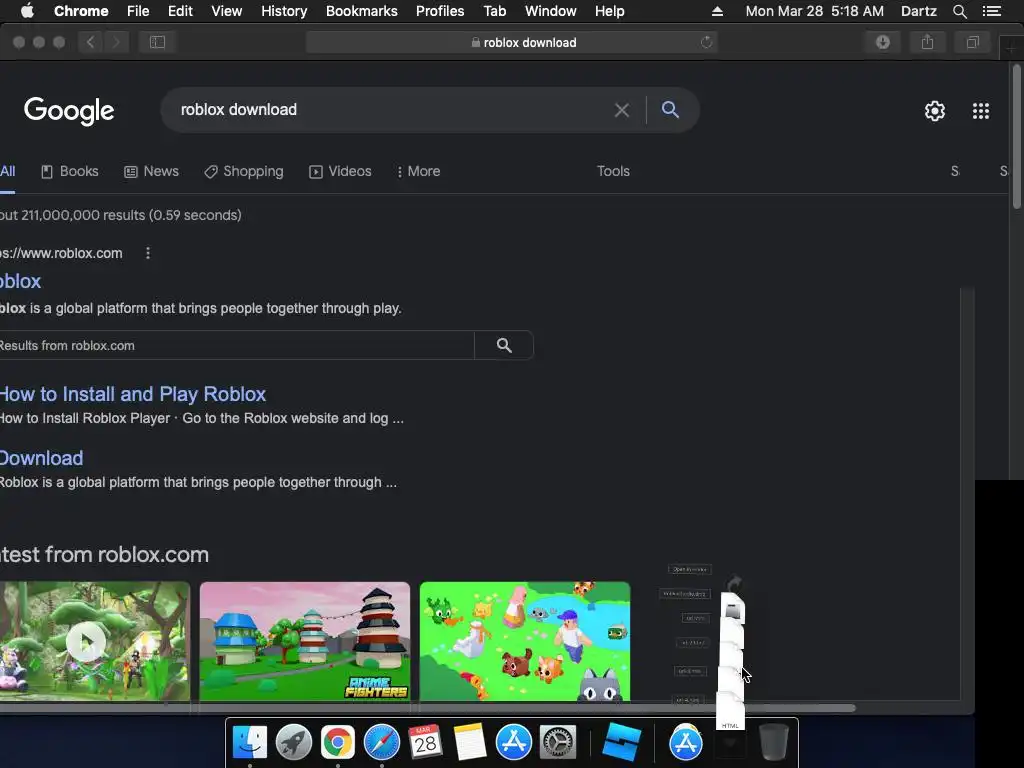Open Launchpad in the Dock
Image resolution: width=1024 pixels, height=768 pixels.
coord(294,743)
